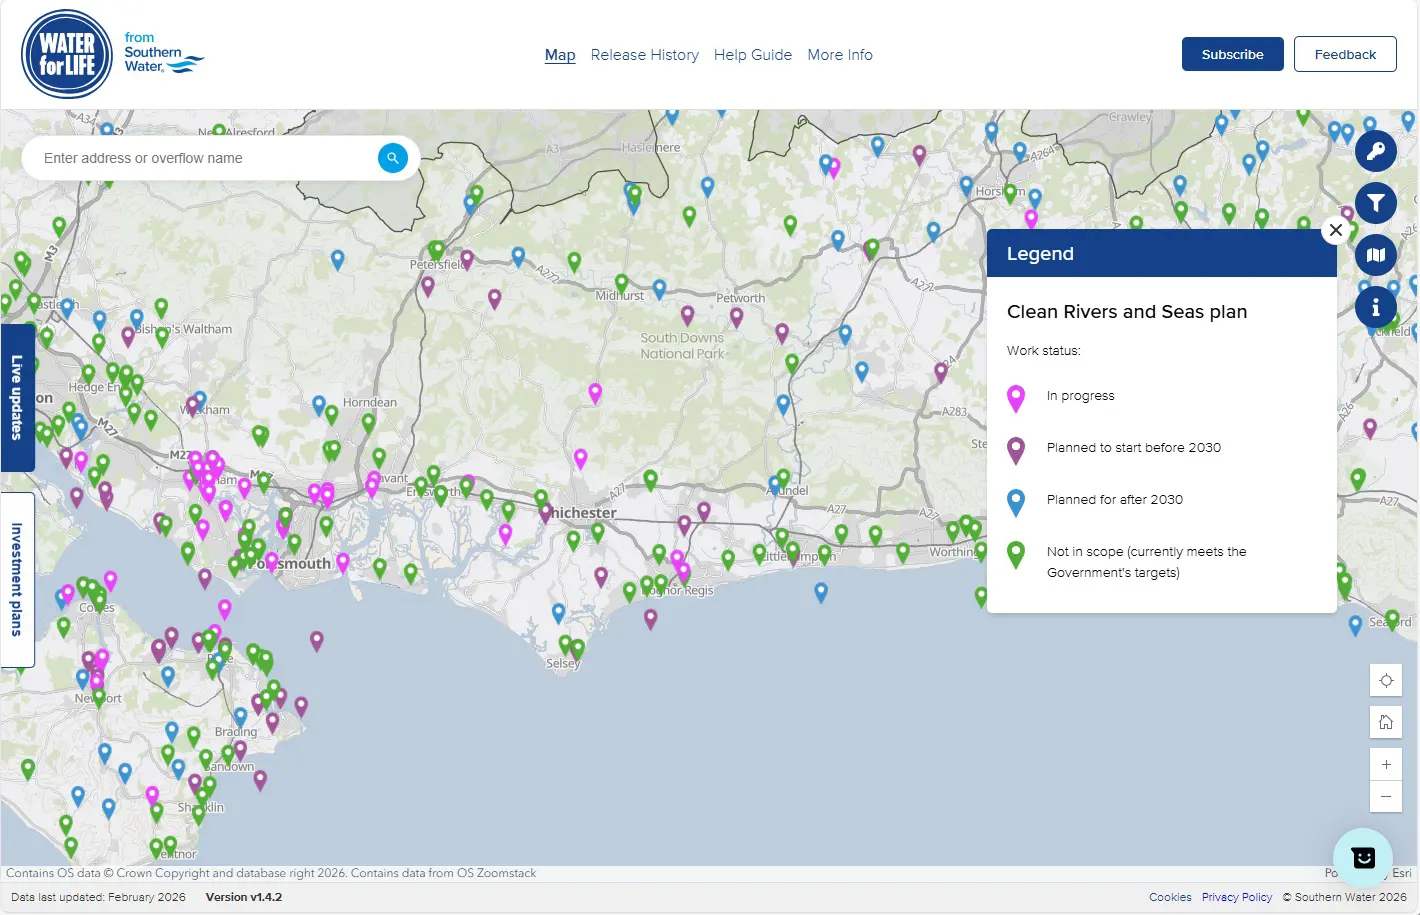The image size is (1420, 915).
Task: Click the address or overflow name search field
Action: point(200,158)
